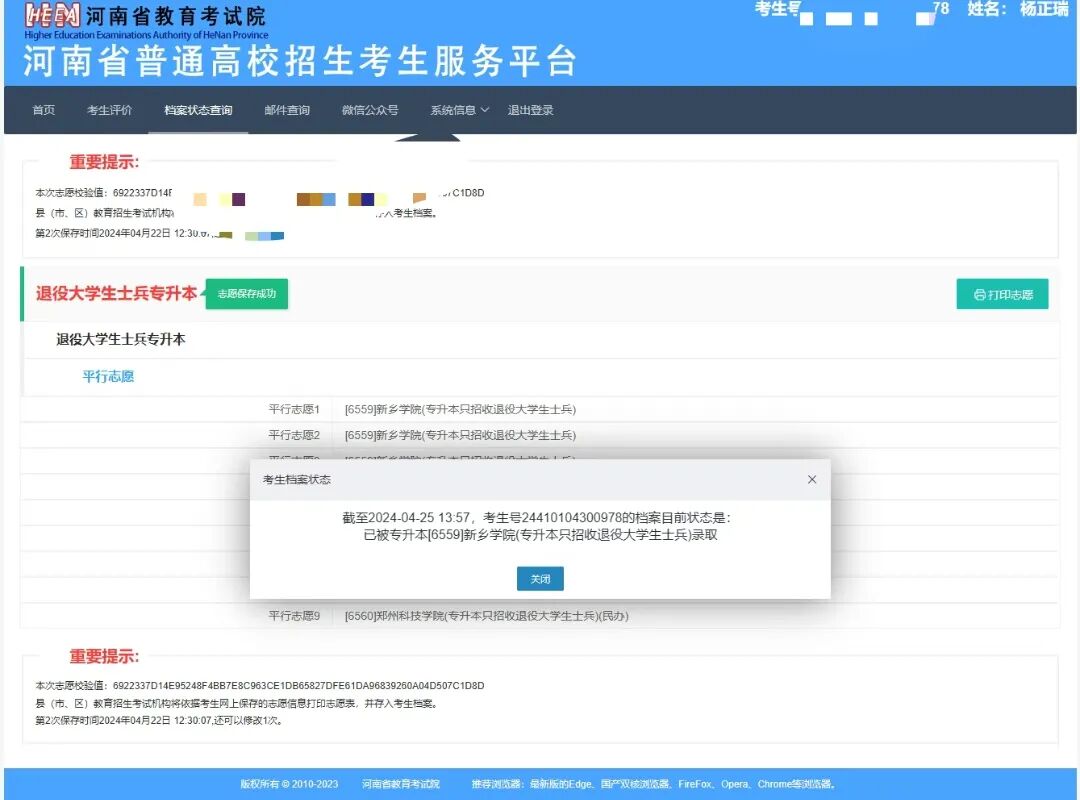Close the 考生档案状态 dialog with the X
This screenshot has width=1080, height=800.
(811, 480)
